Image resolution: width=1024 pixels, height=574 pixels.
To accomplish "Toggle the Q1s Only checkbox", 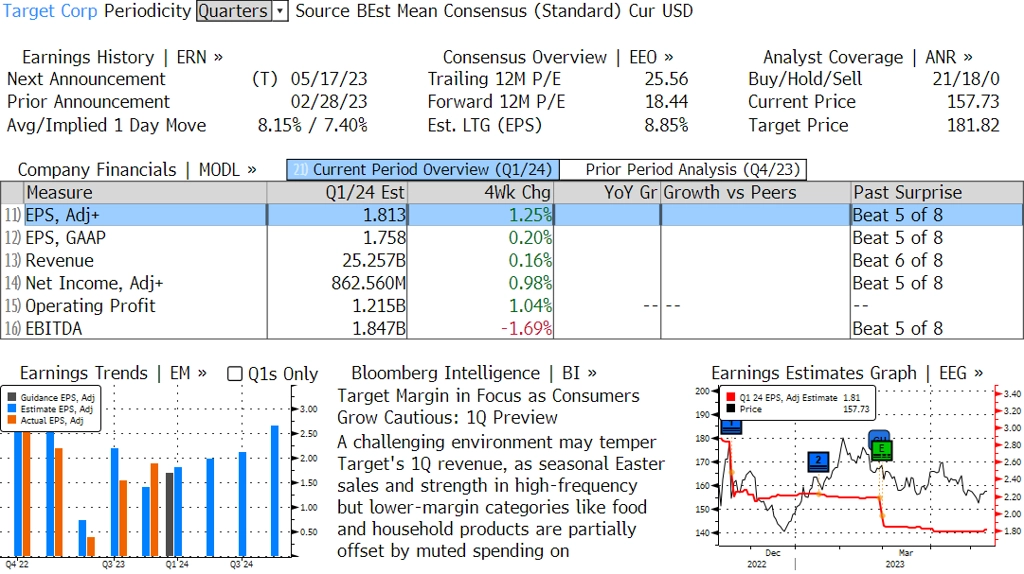I will coord(234,374).
